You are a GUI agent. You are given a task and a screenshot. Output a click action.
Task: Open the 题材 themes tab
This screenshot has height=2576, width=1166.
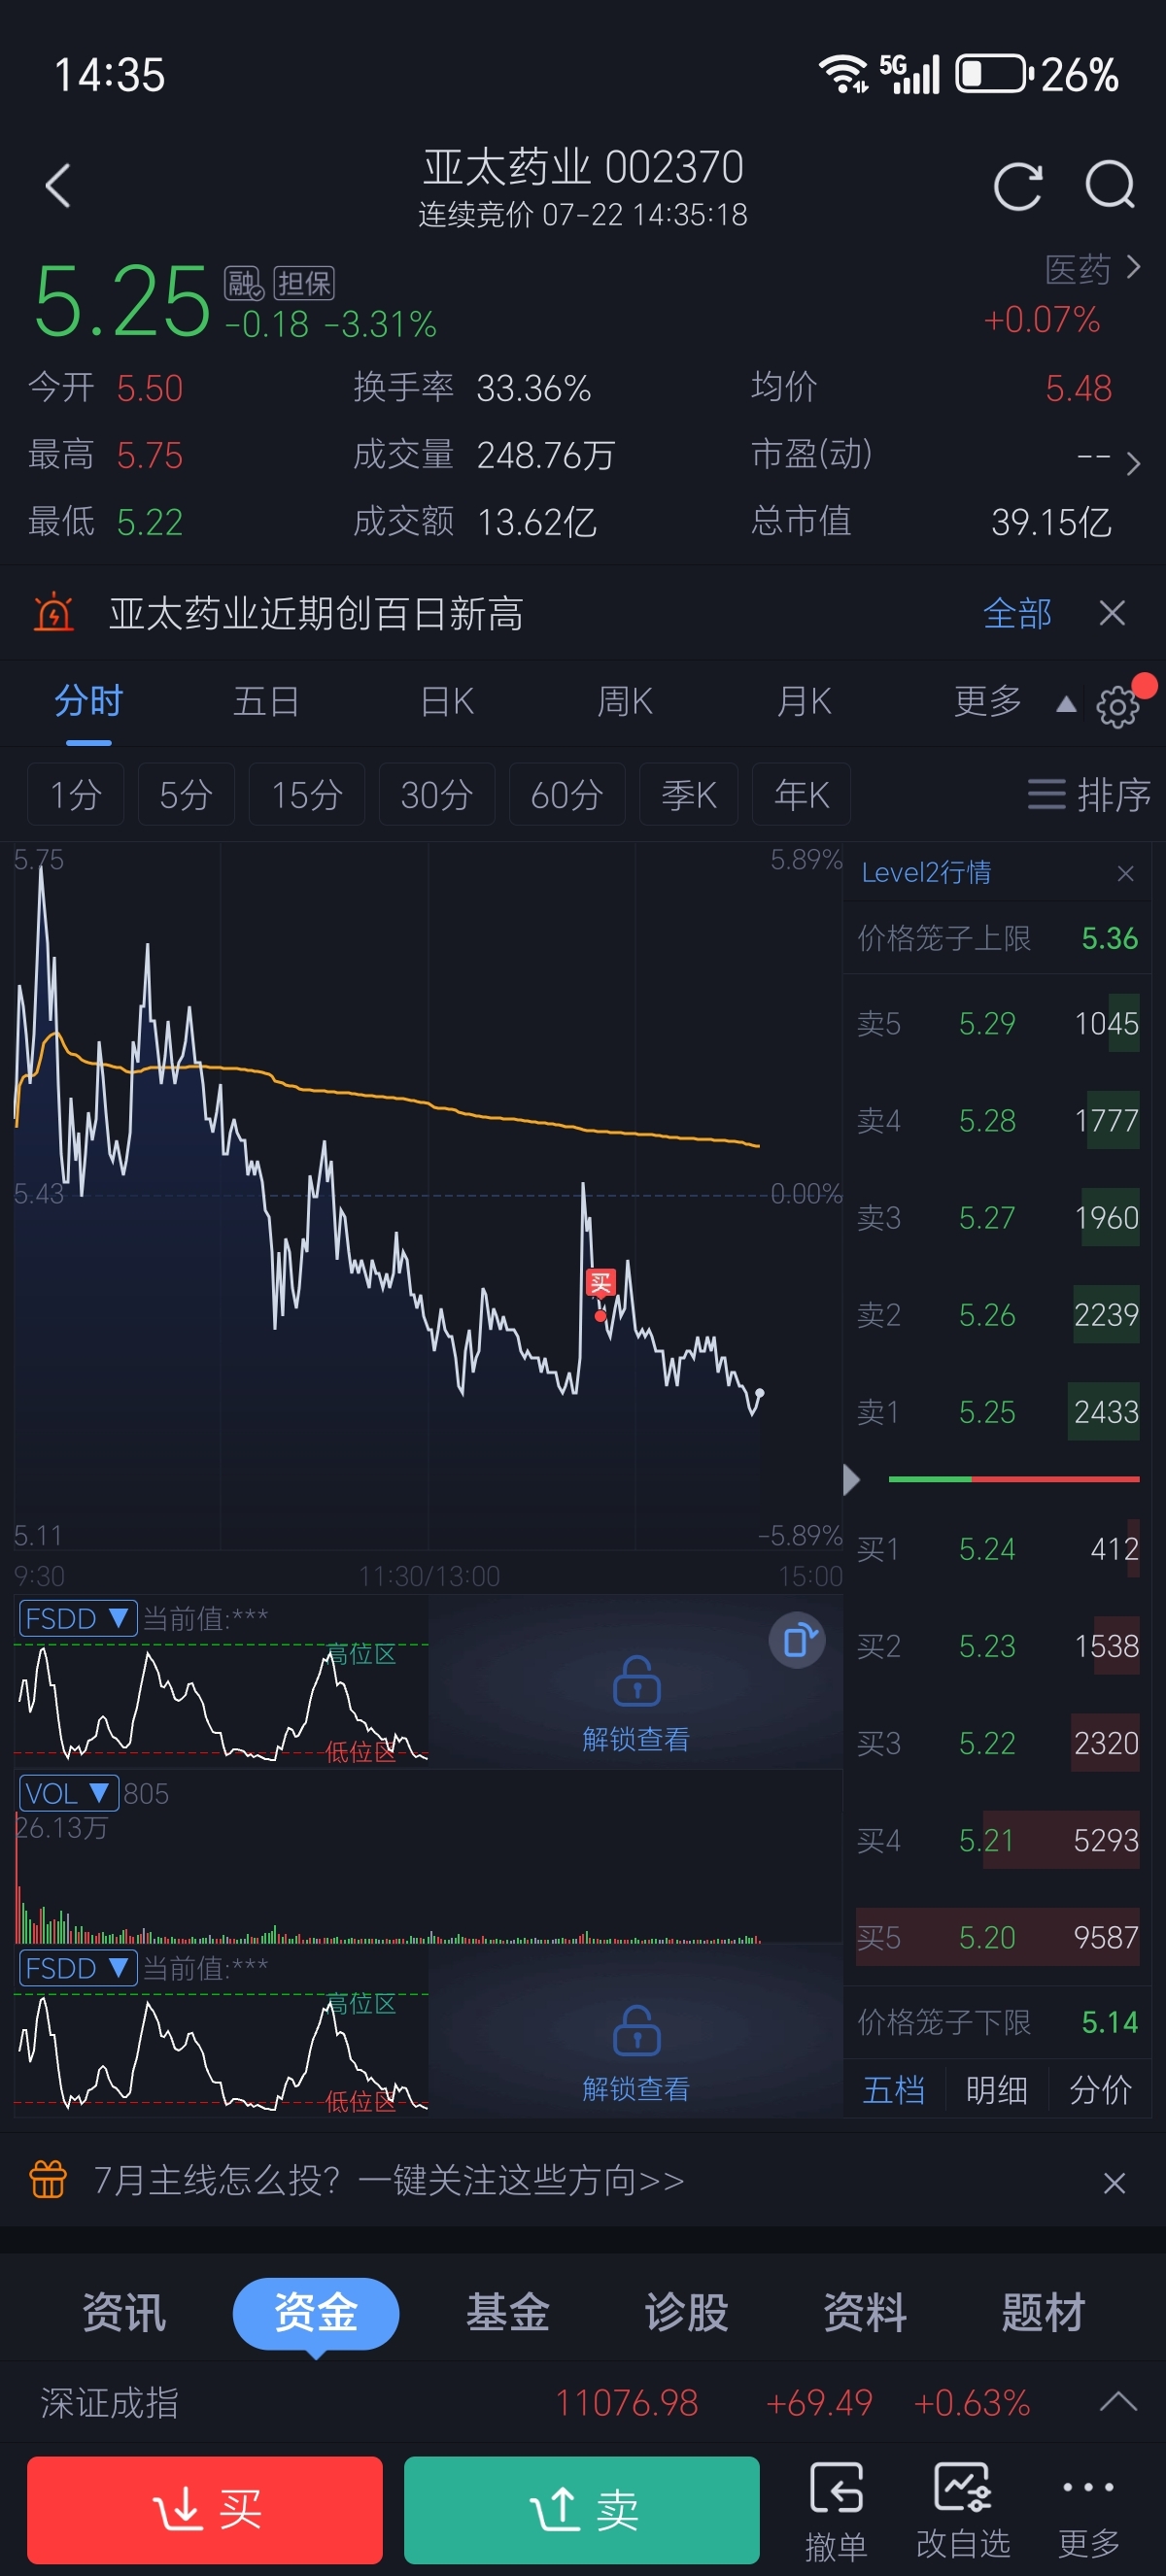click(x=1044, y=2312)
